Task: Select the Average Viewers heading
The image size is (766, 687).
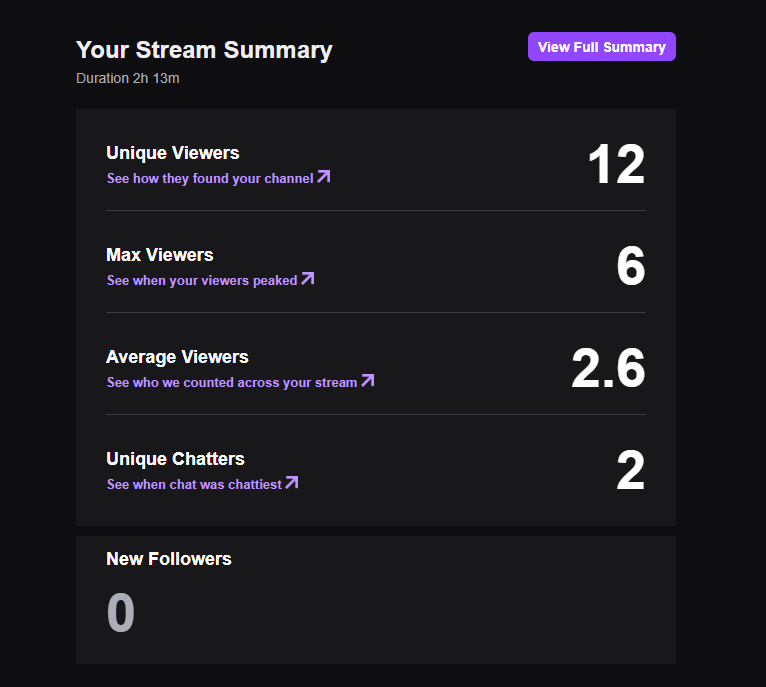Action: (x=177, y=357)
